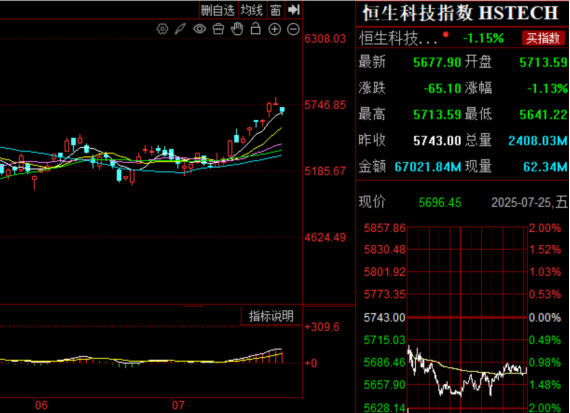Click the 窗 window button
Screen dimensions: 570x413
pos(275,10)
